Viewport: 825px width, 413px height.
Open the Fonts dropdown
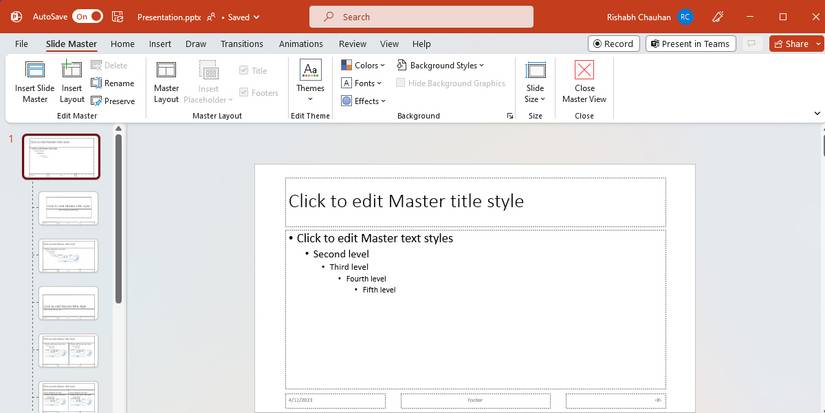click(x=361, y=83)
